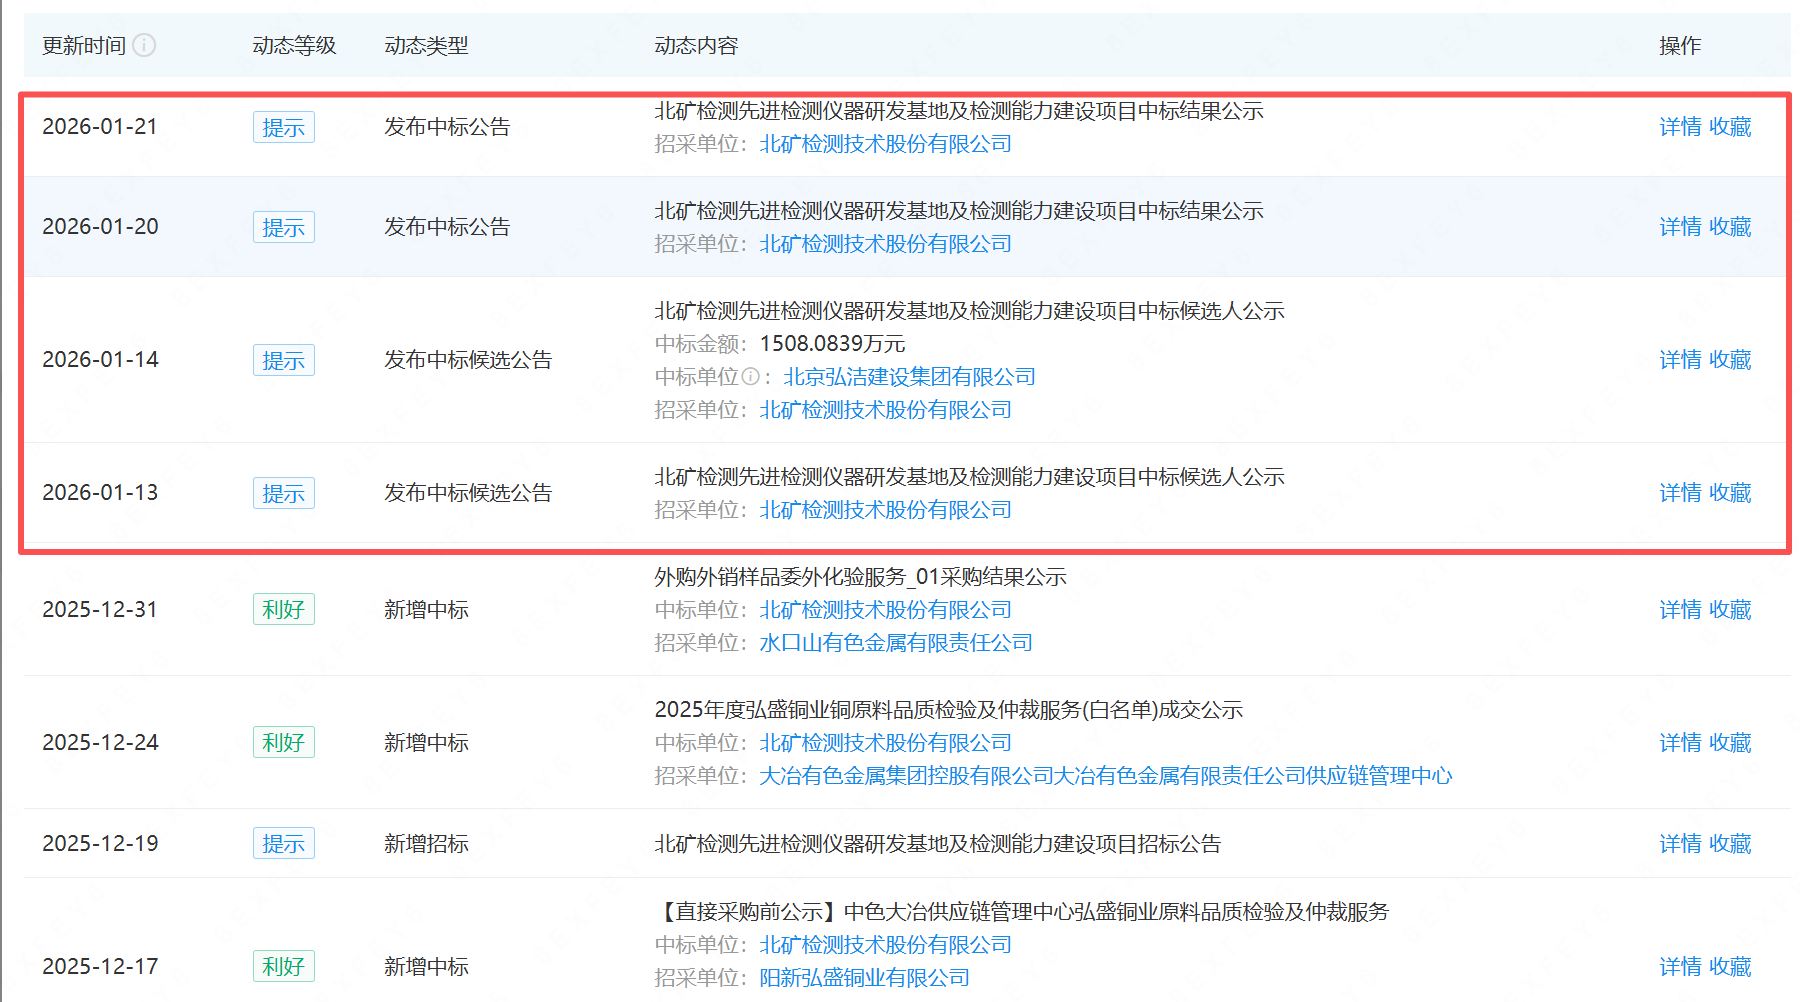Click the 利好 tag in 2025-12-24 row

[284, 742]
